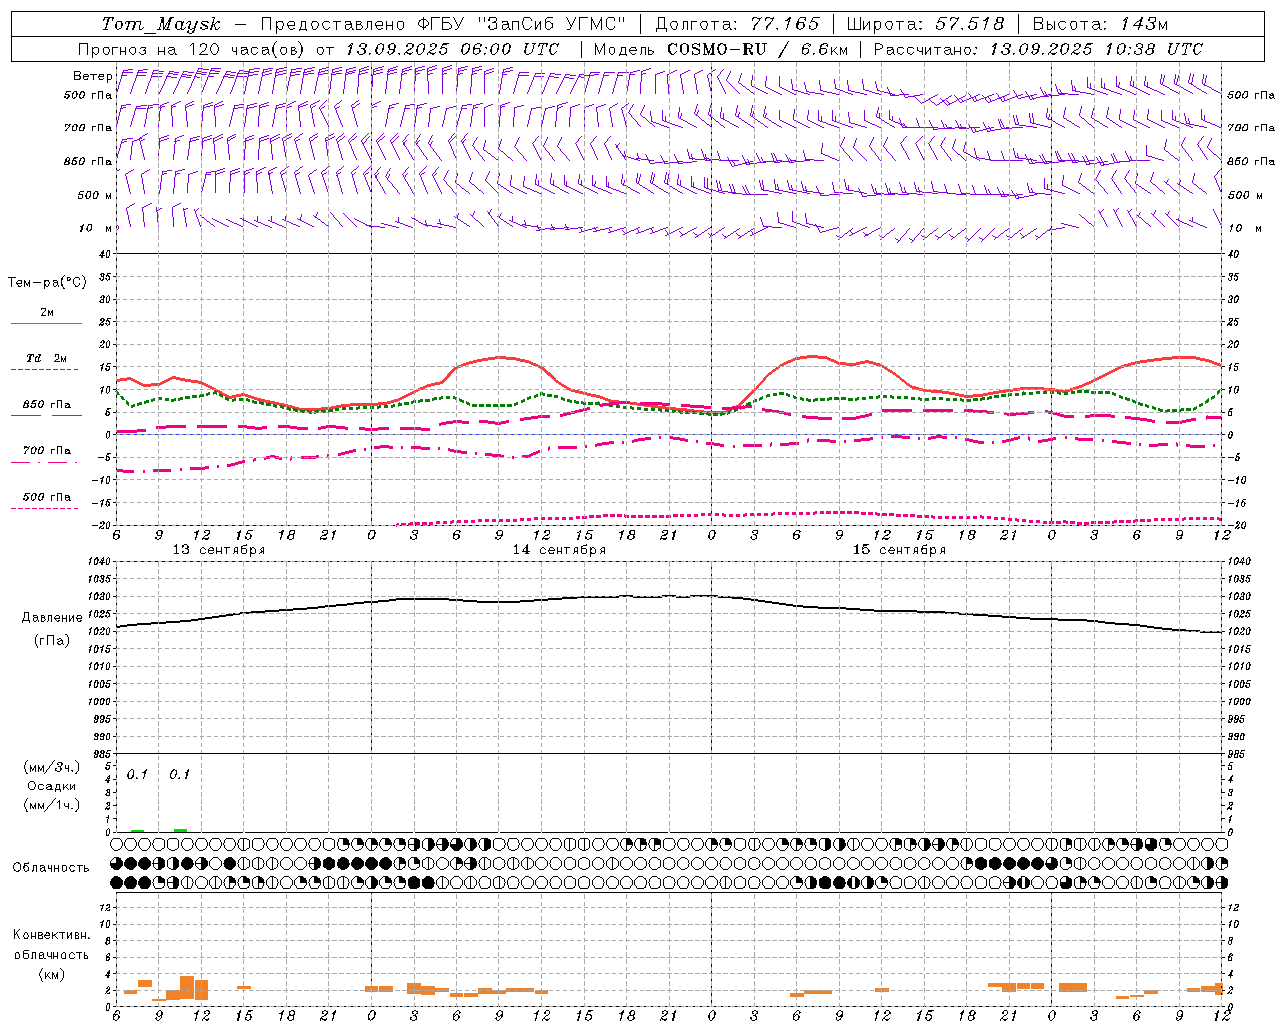Click the lowercase облачность label above (км)

click(51, 955)
